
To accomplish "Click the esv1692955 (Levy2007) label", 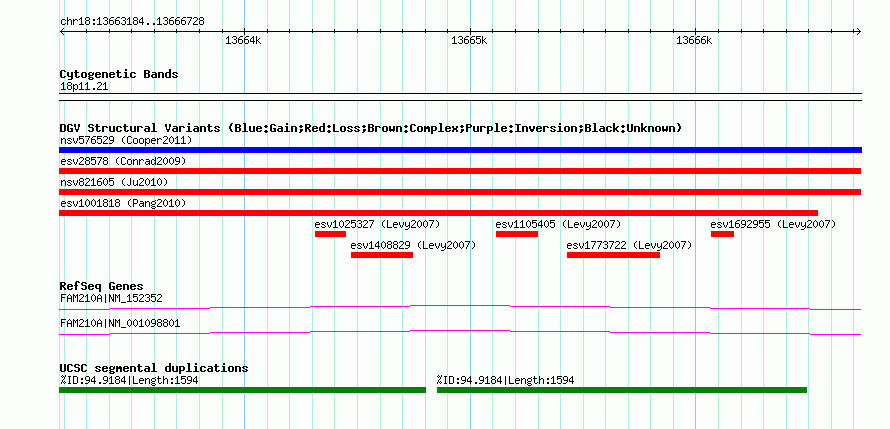I will (773, 224).
